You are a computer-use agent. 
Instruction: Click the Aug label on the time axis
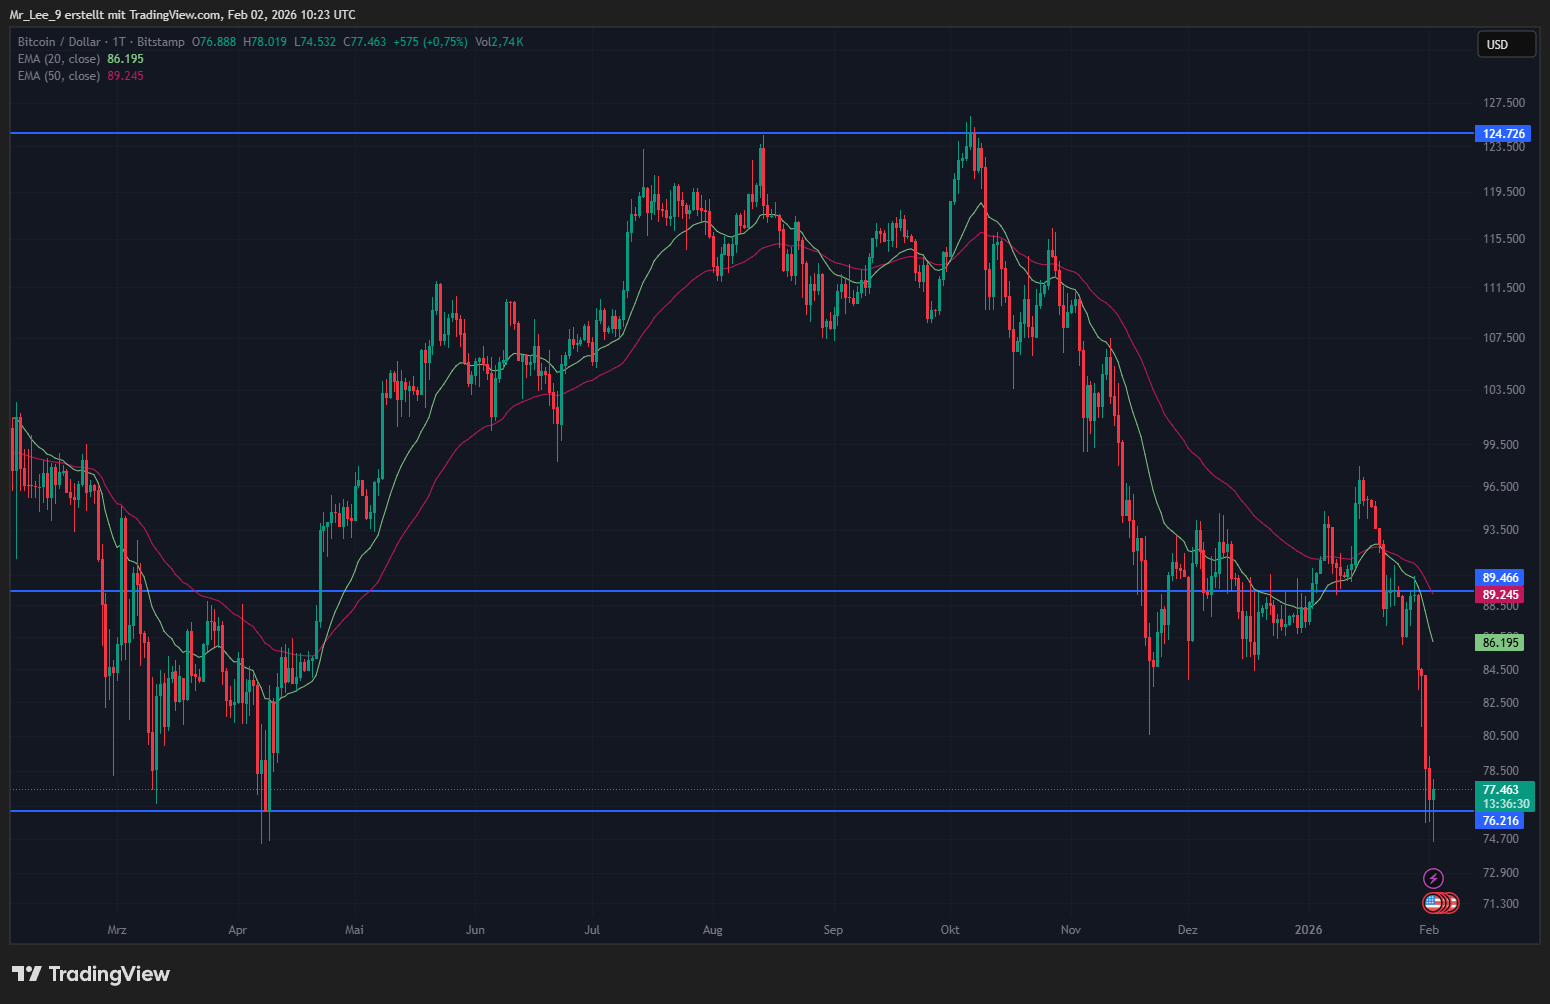[712, 930]
